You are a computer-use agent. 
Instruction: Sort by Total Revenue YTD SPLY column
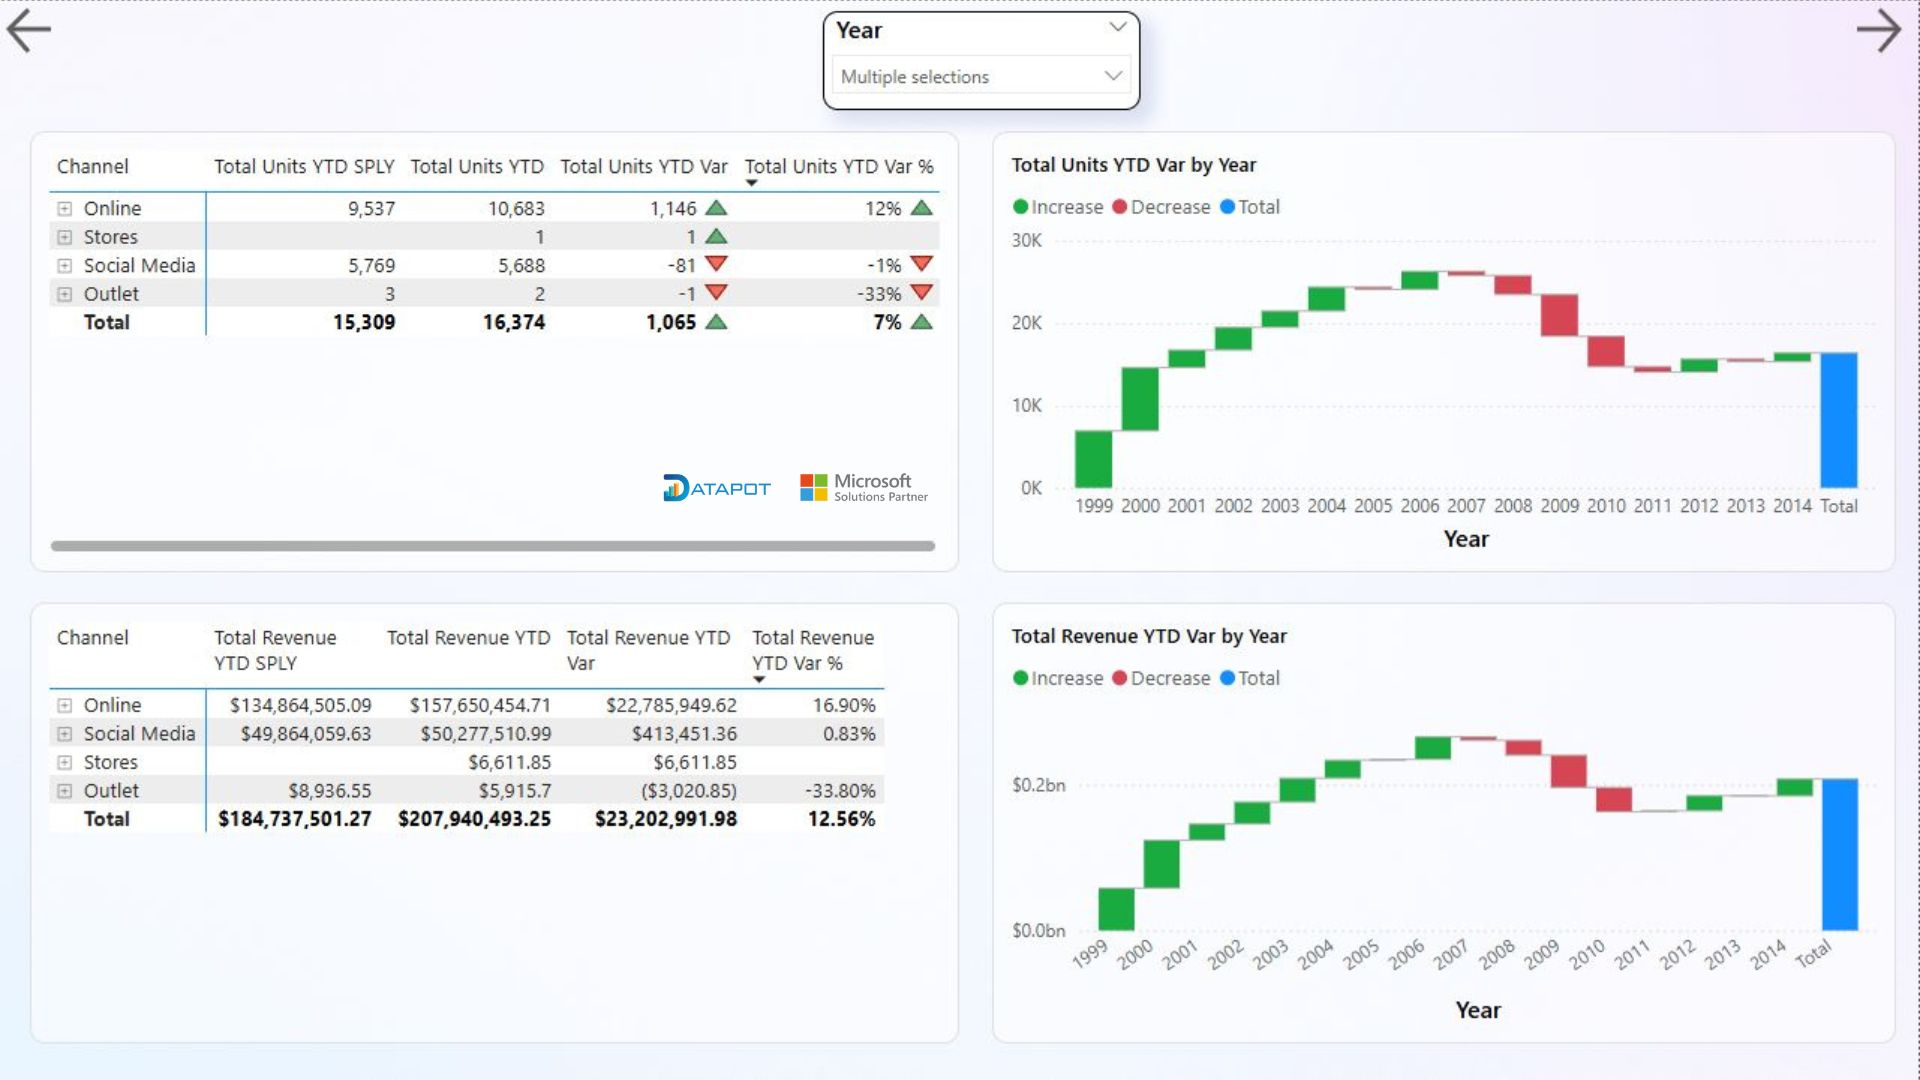(275, 650)
